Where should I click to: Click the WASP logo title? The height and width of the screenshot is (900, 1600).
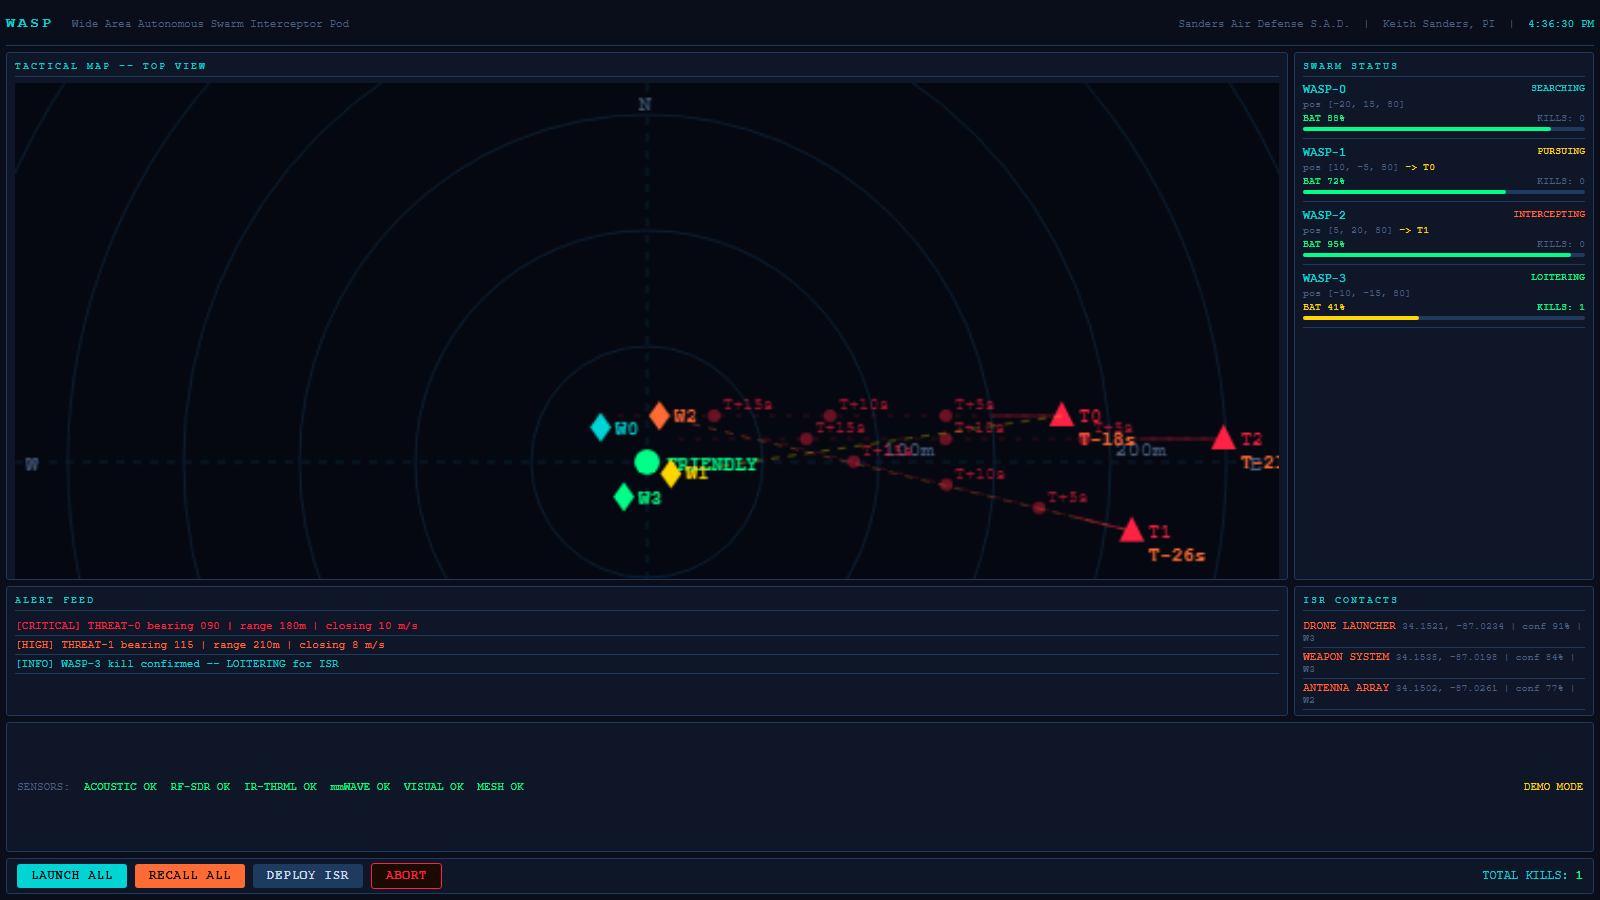pyautogui.click(x=29, y=24)
